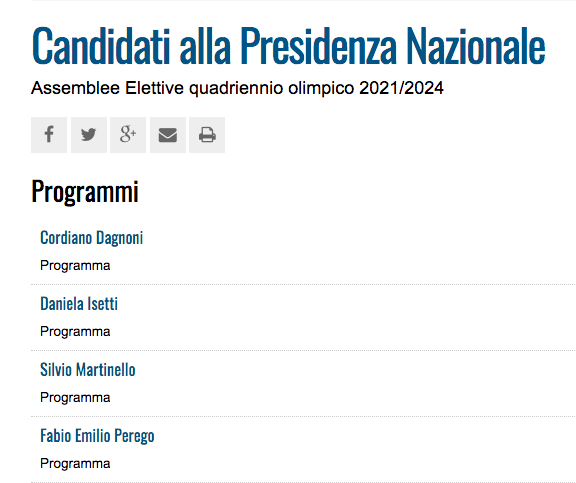
Task: Open Silvio Martinello candidate link
Action: point(88,370)
